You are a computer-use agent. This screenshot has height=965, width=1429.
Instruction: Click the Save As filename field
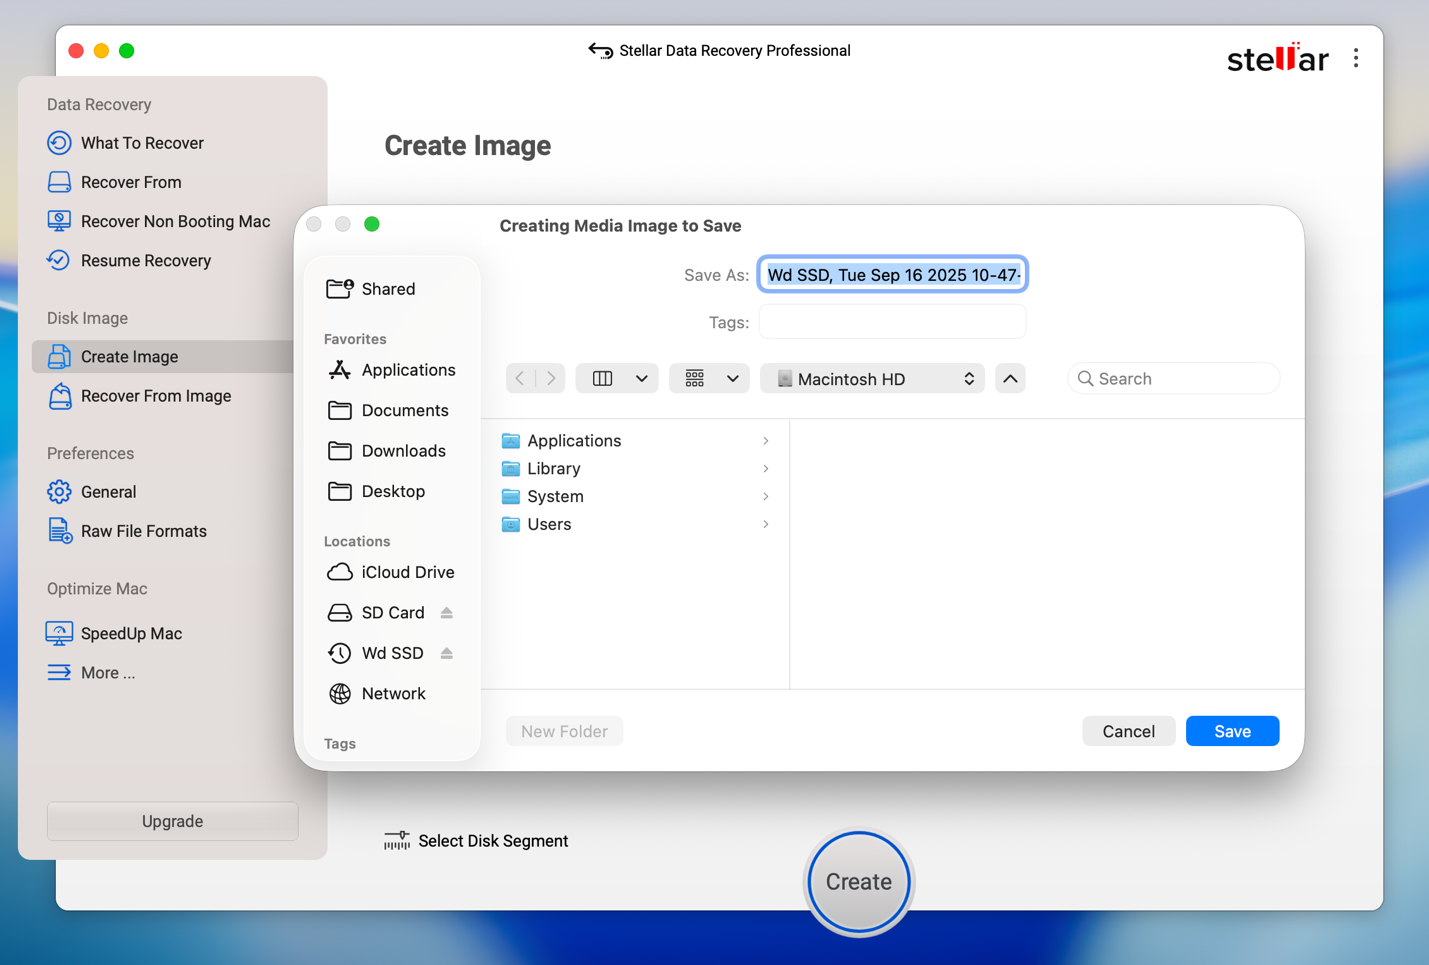pos(892,275)
